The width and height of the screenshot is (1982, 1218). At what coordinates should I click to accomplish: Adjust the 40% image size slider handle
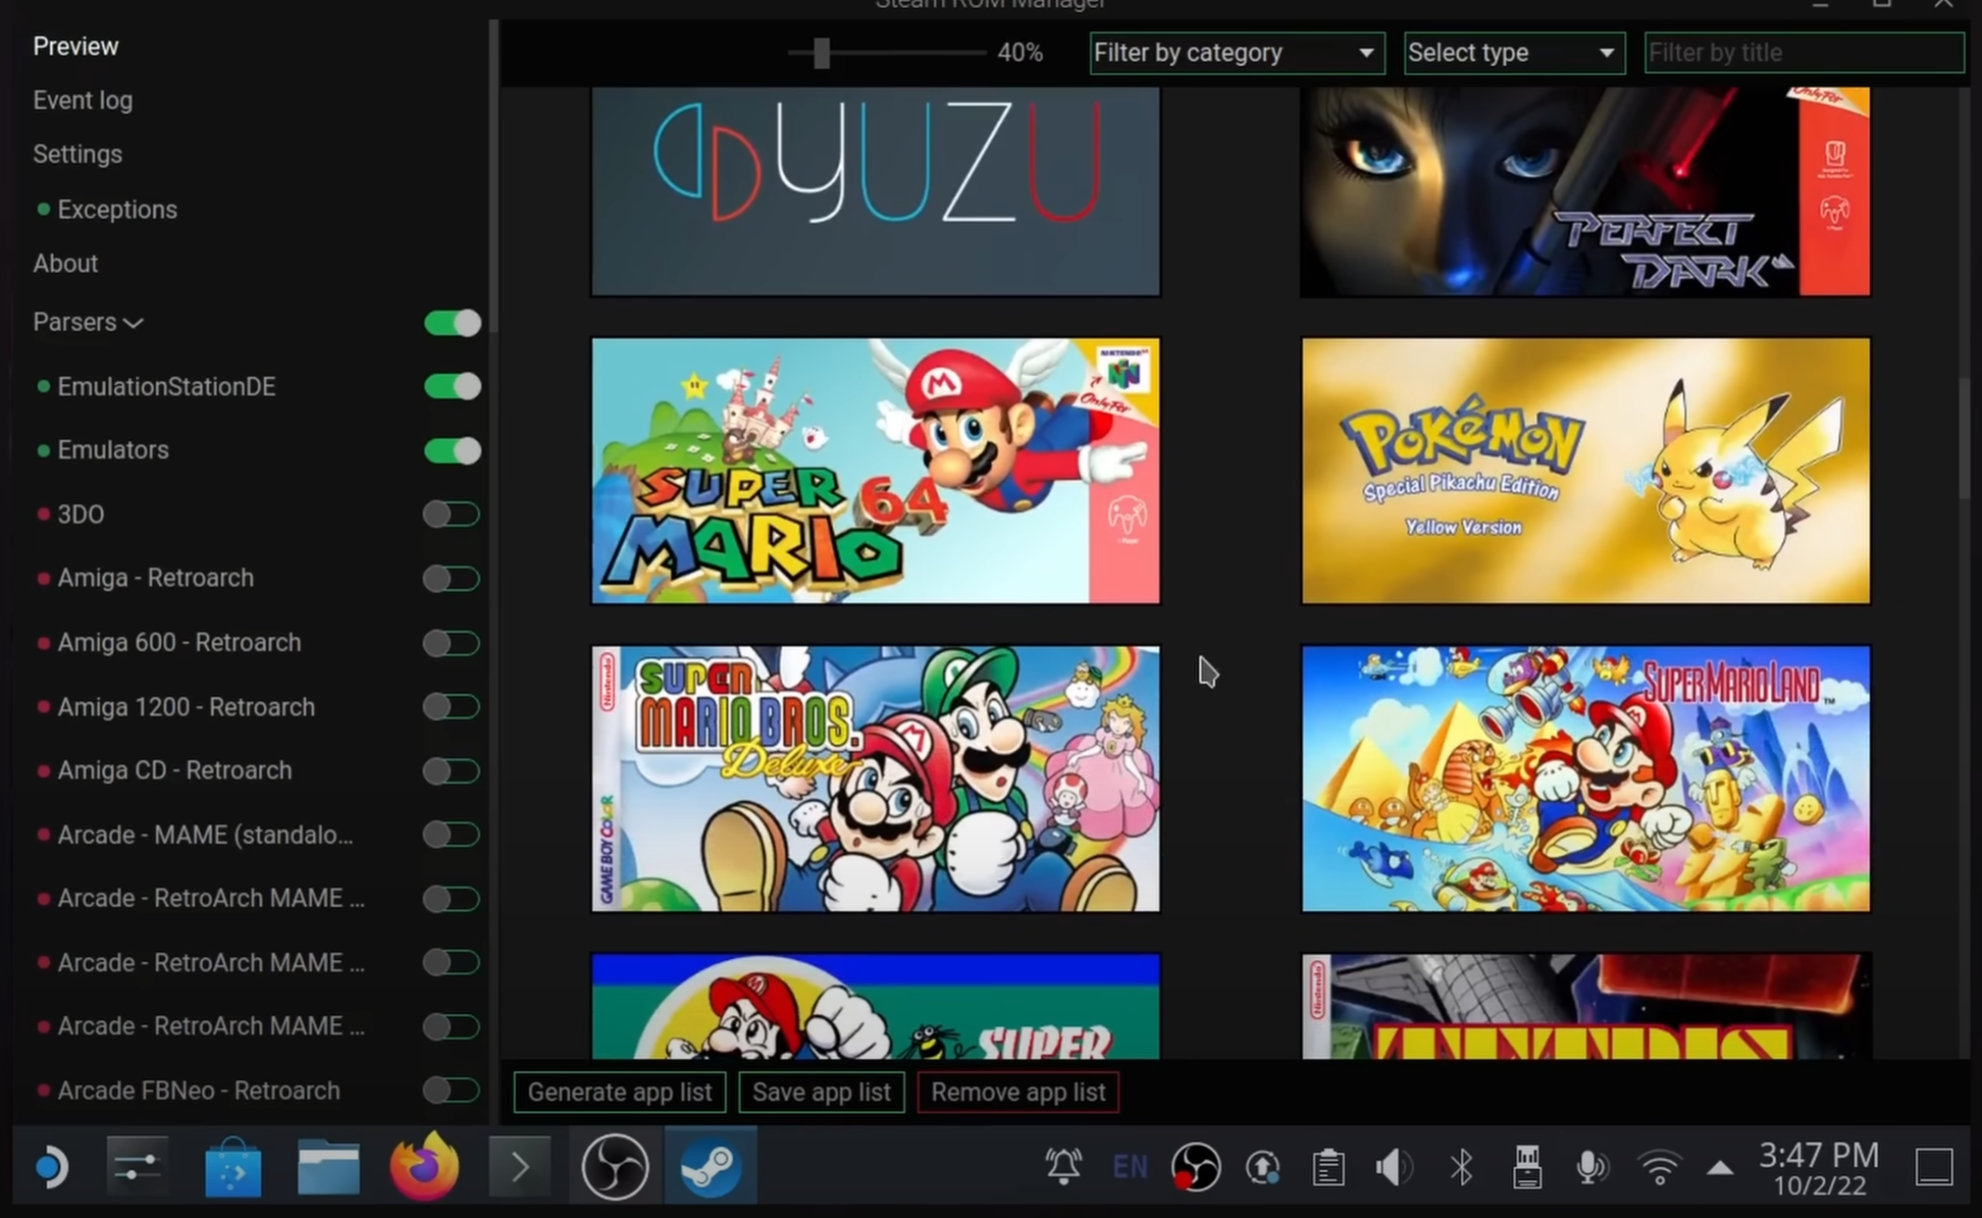tap(821, 53)
